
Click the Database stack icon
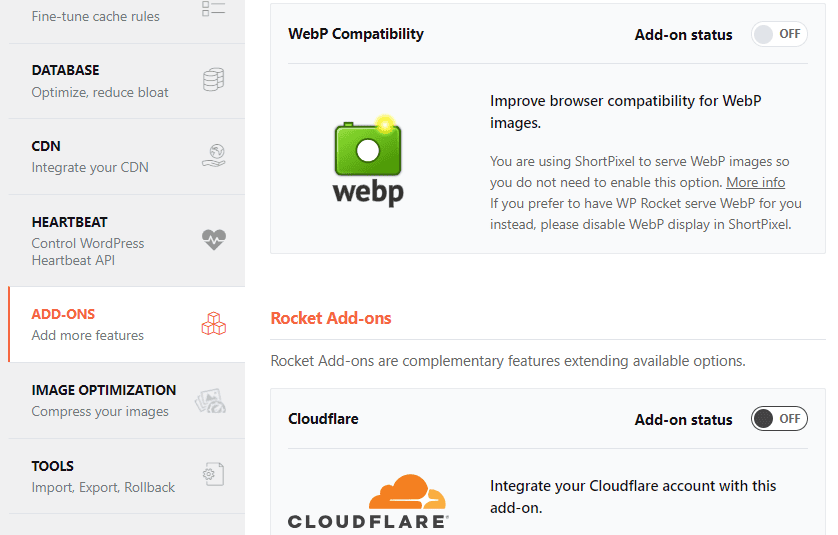pyautogui.click(x=213, y=80)
